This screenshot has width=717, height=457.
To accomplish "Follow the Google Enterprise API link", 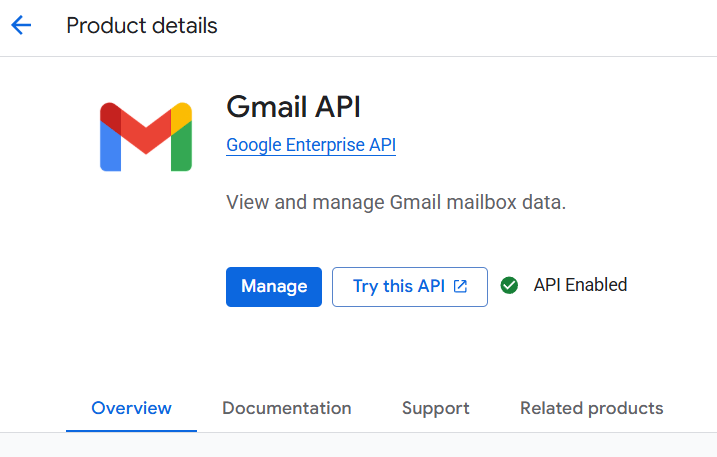I will click(311, 145).
